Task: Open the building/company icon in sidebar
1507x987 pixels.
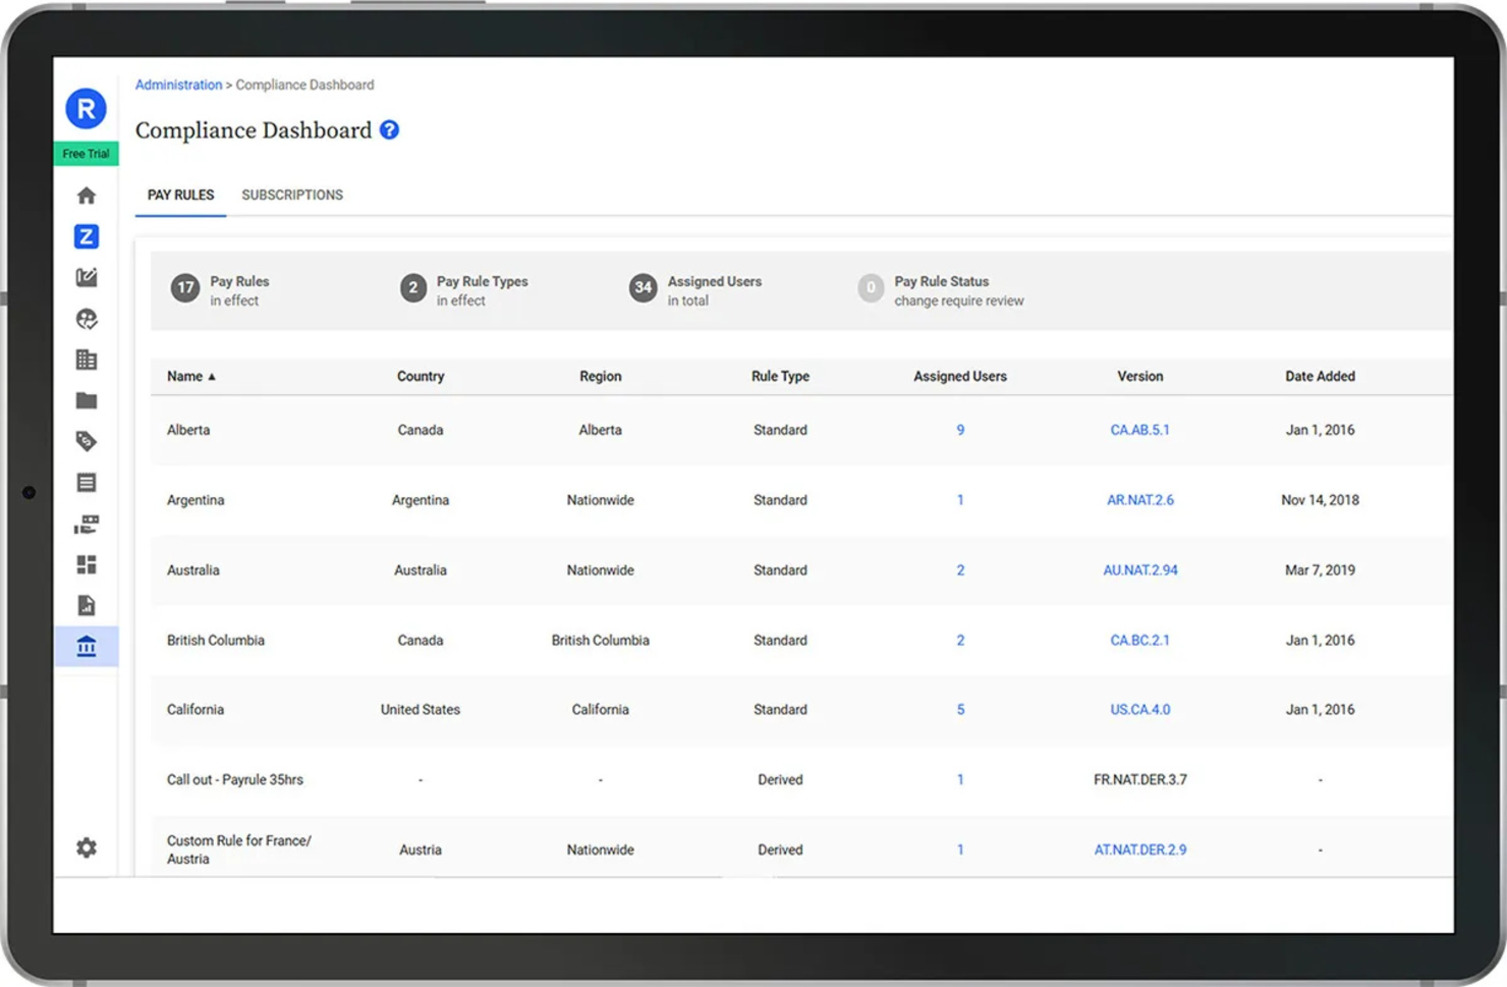Action: point(86,360)
